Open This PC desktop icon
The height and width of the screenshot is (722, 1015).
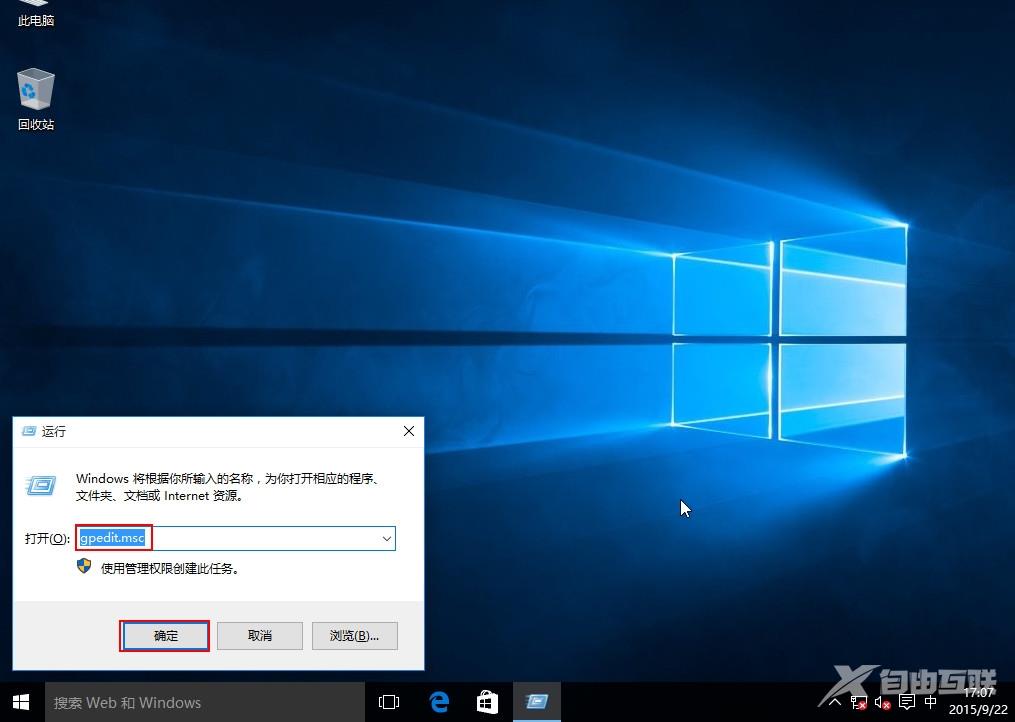pos(36,12)
